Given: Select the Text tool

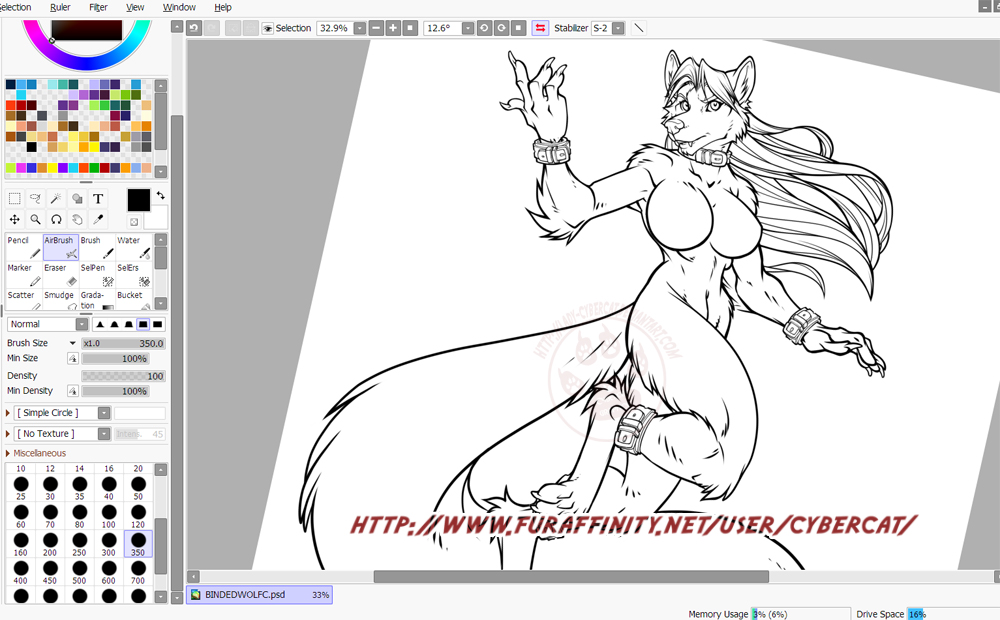Looking at the screenshot, I should [x=98, y=199].
